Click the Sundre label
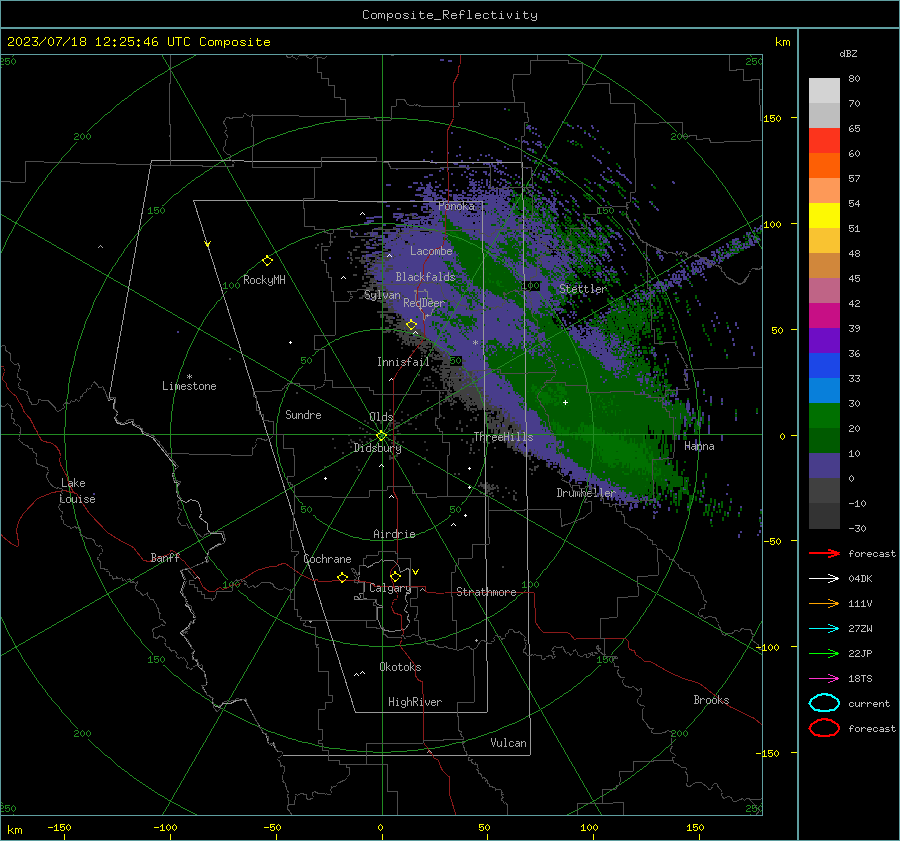 303,414
